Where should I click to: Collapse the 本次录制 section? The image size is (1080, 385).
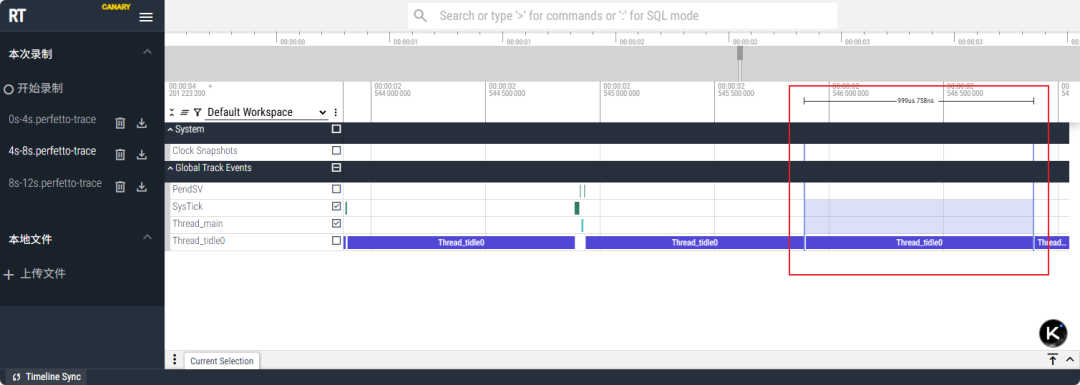(x=147, y=52)
